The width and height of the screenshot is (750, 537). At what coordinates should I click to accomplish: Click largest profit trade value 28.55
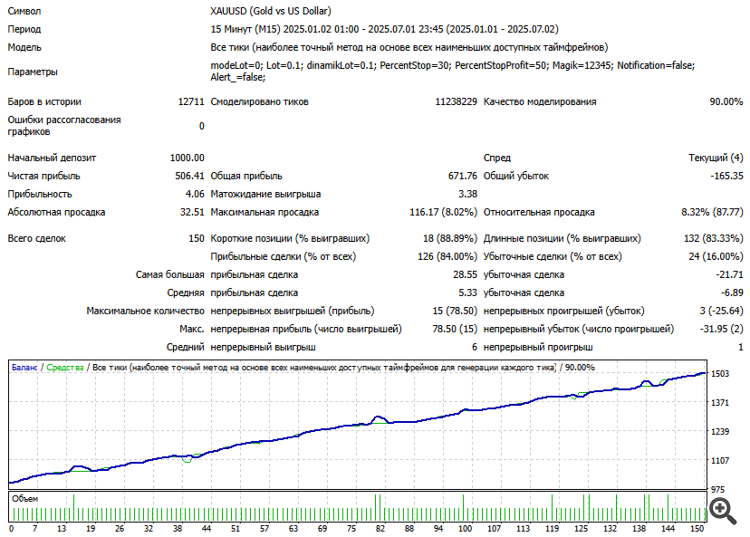[465, 275]
